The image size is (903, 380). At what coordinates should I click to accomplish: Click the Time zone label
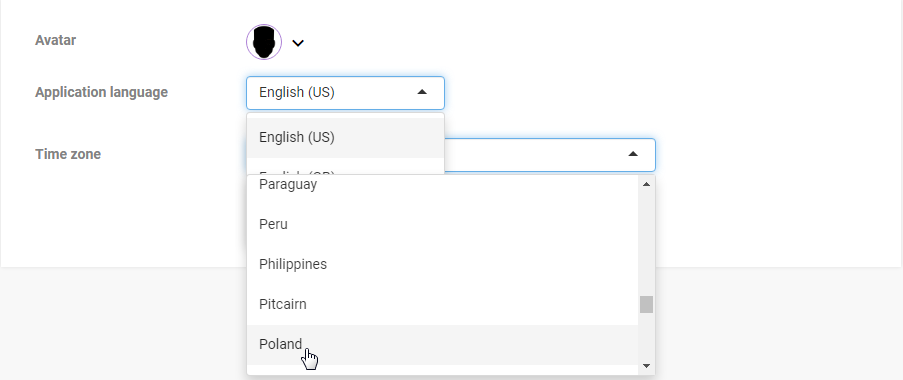[x=68, y=154]
